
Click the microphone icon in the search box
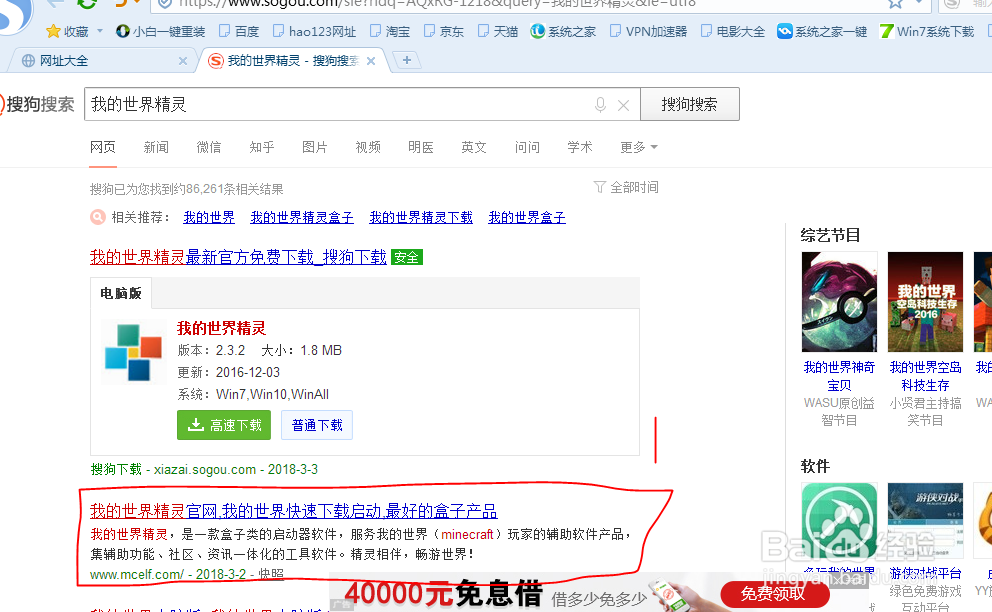tap(600, 103)
